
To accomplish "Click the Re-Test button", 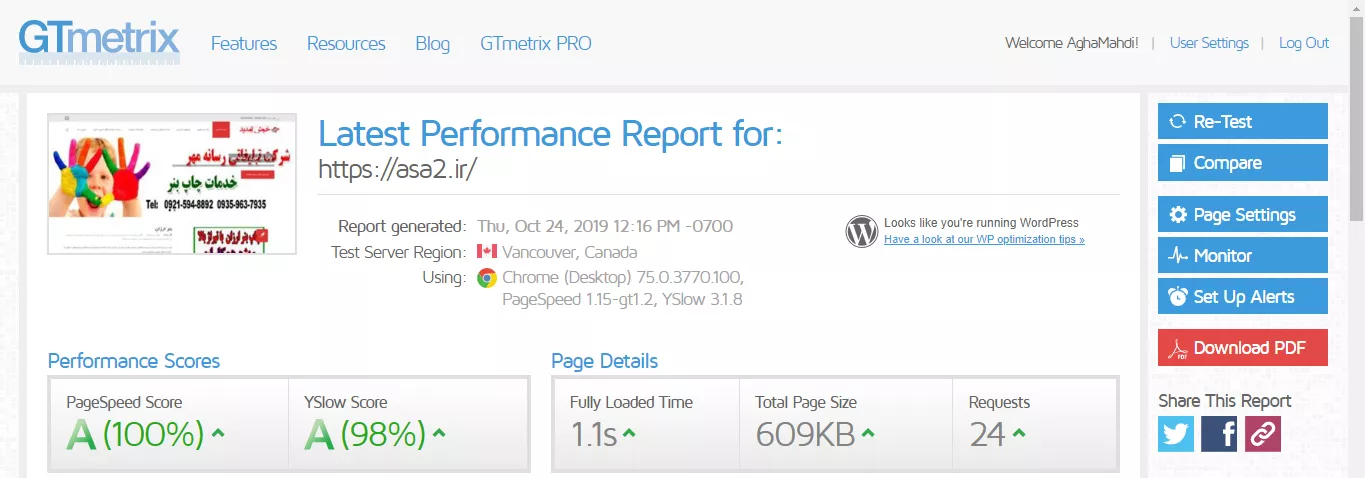I will coord(1243,121).
